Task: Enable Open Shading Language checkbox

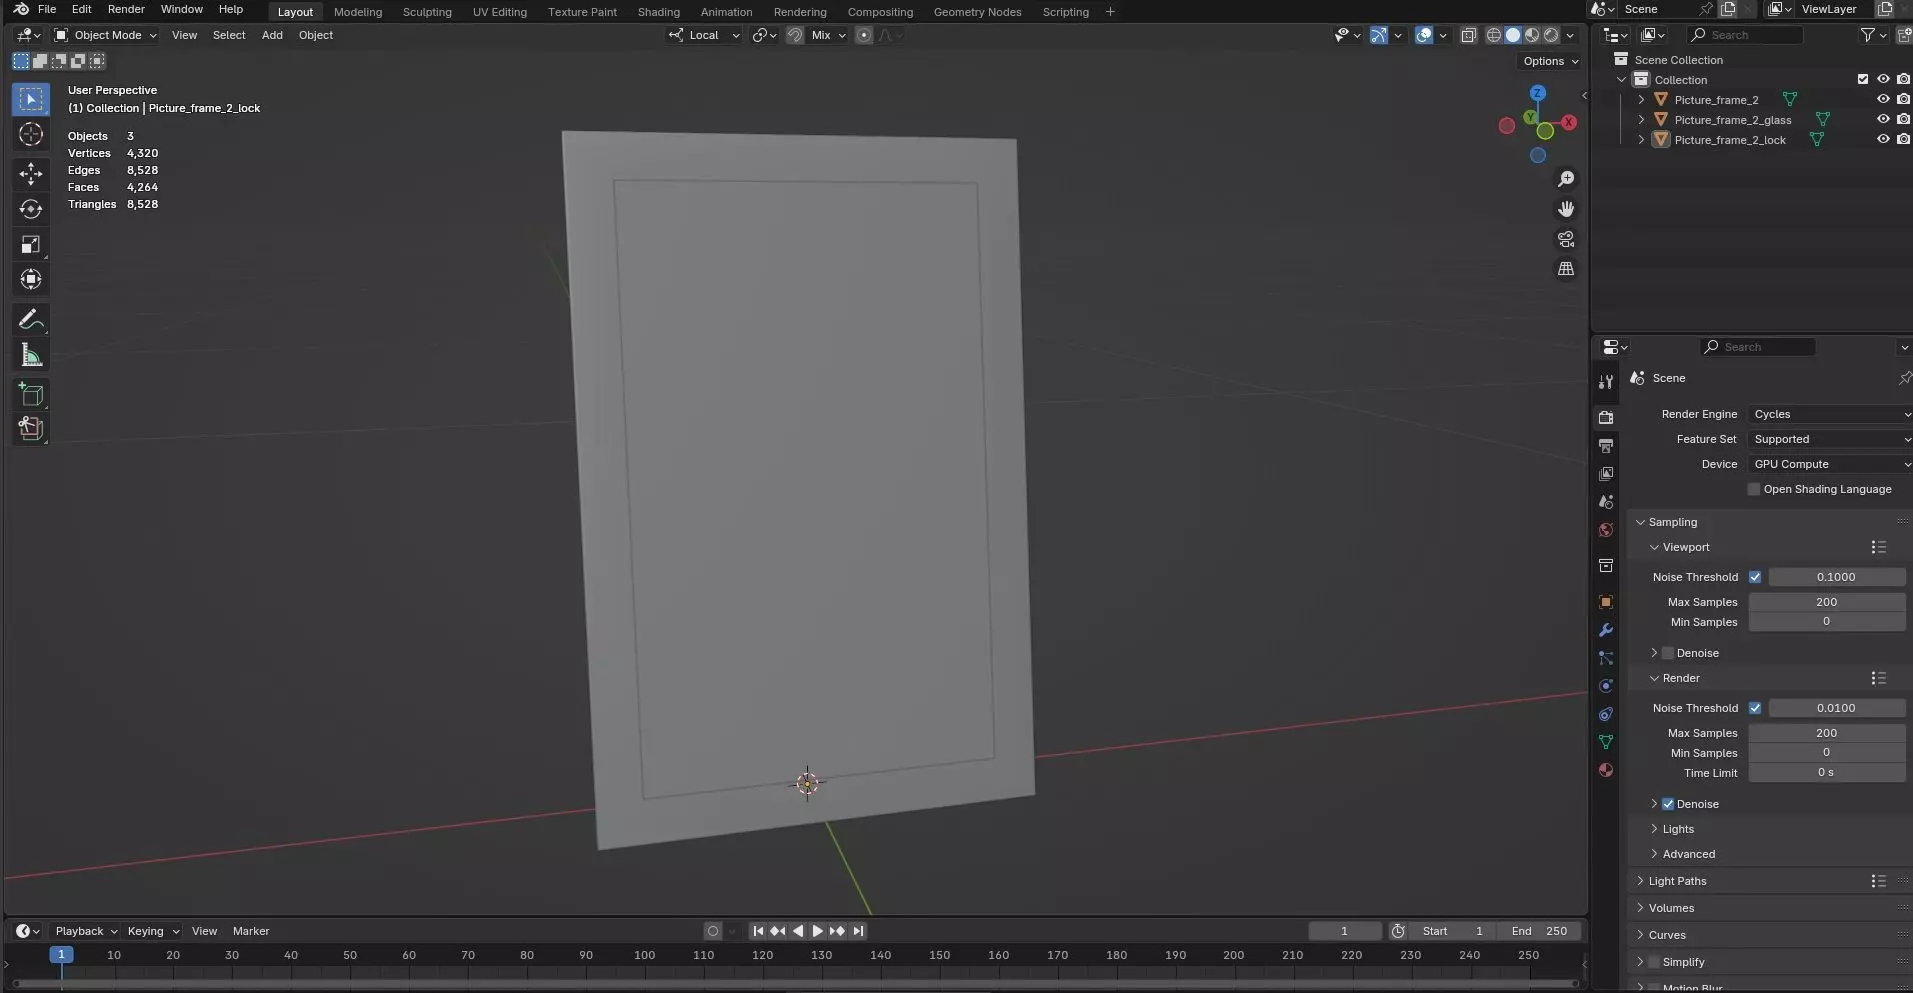Action: pyautogui.click(x=1754, y=489)
